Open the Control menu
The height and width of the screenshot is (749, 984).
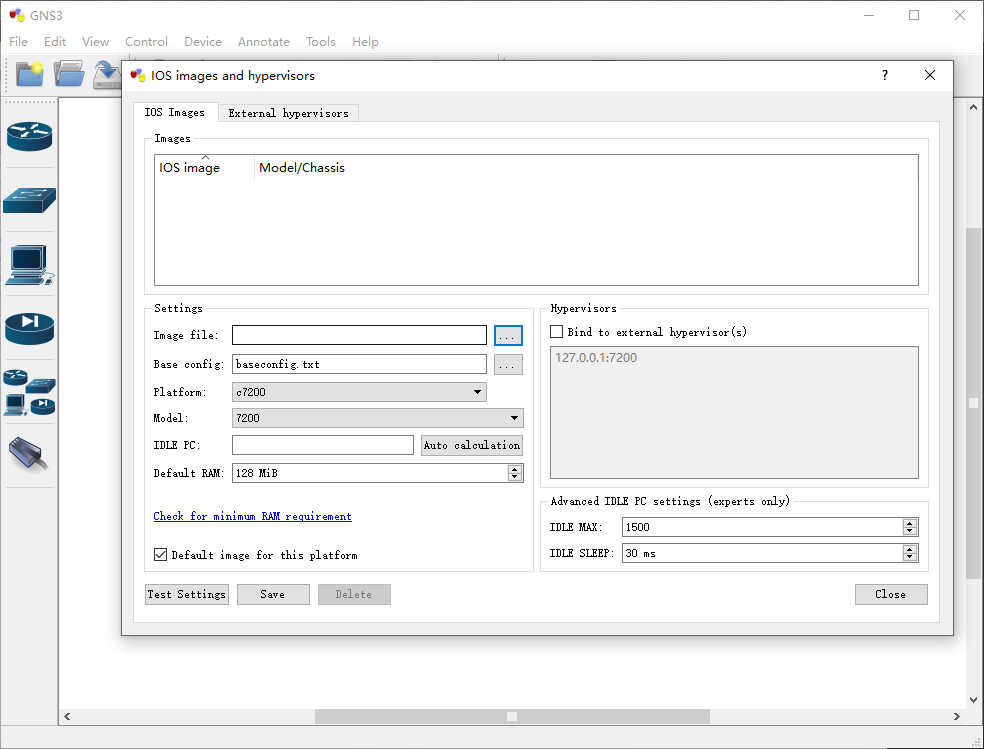pos(146,41)
